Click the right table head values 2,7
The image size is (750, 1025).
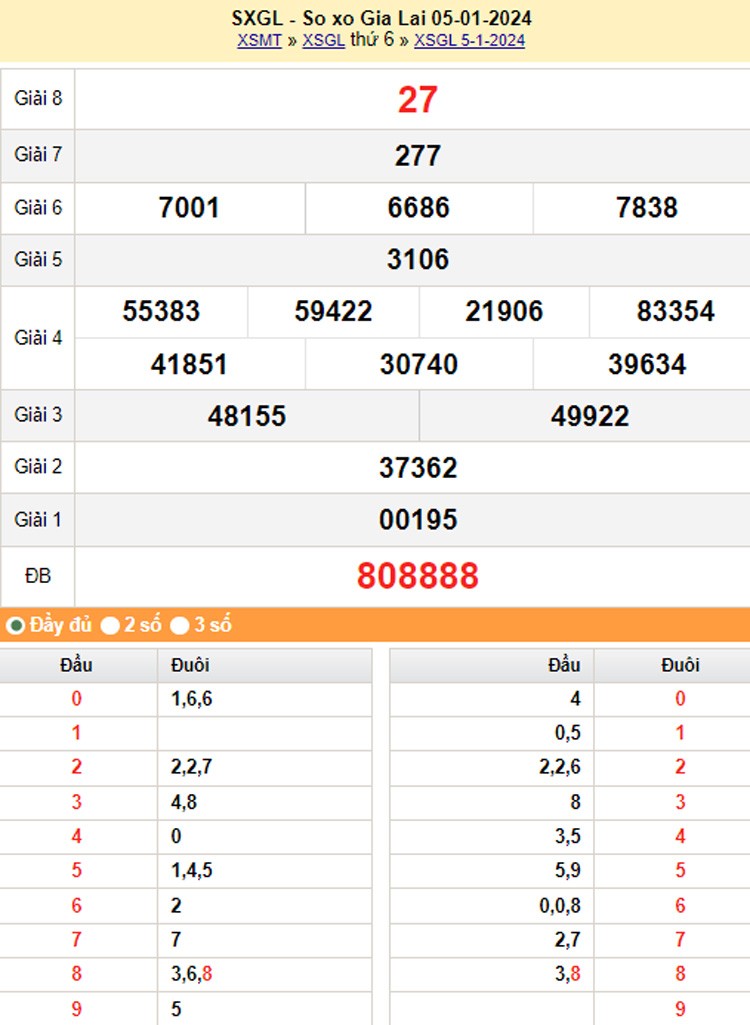tap(568, 939)
